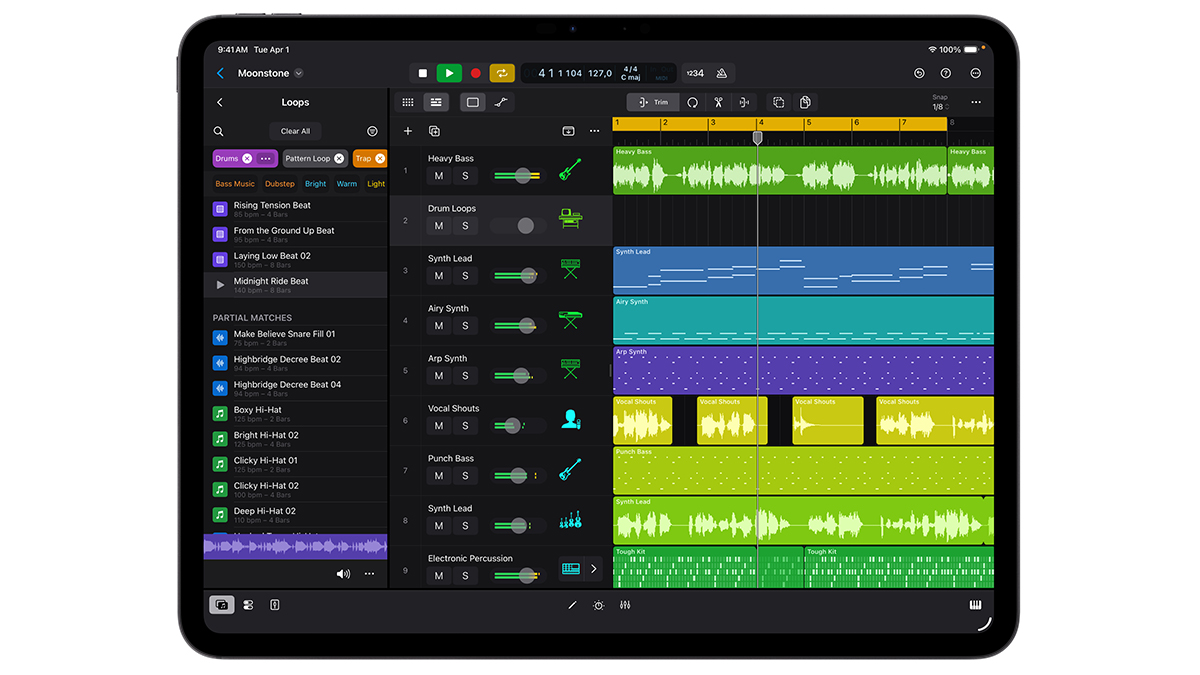
Task: Solo the Vocal Shouts track
Action: (464, 425)
